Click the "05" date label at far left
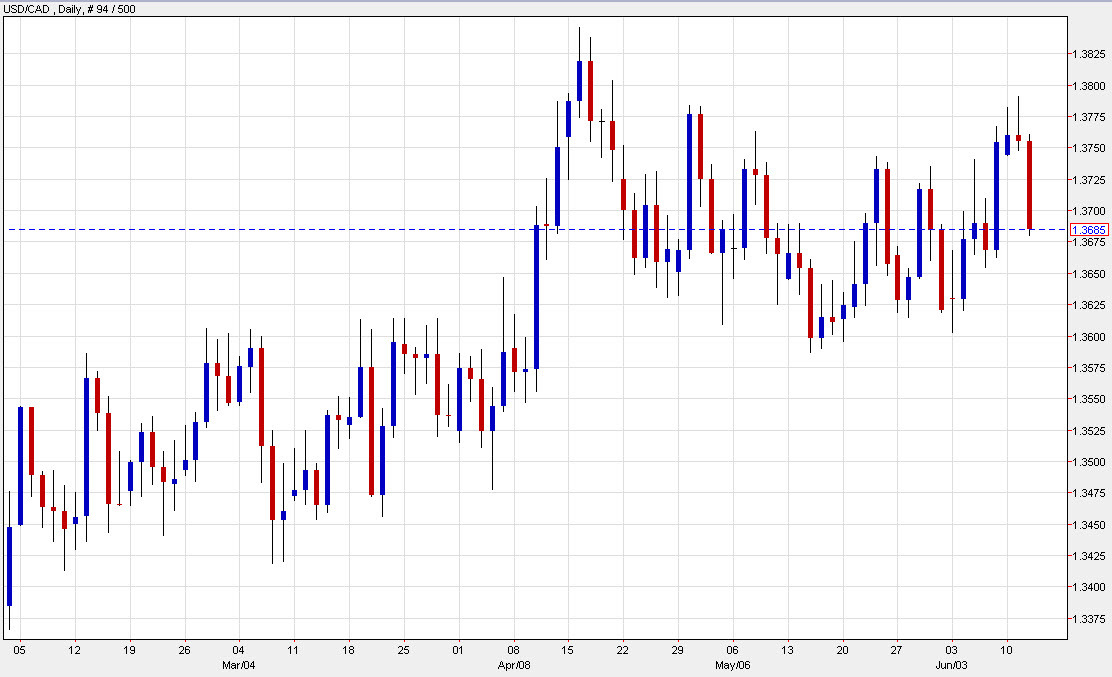The image size is (1112, 677). point(20,648)
